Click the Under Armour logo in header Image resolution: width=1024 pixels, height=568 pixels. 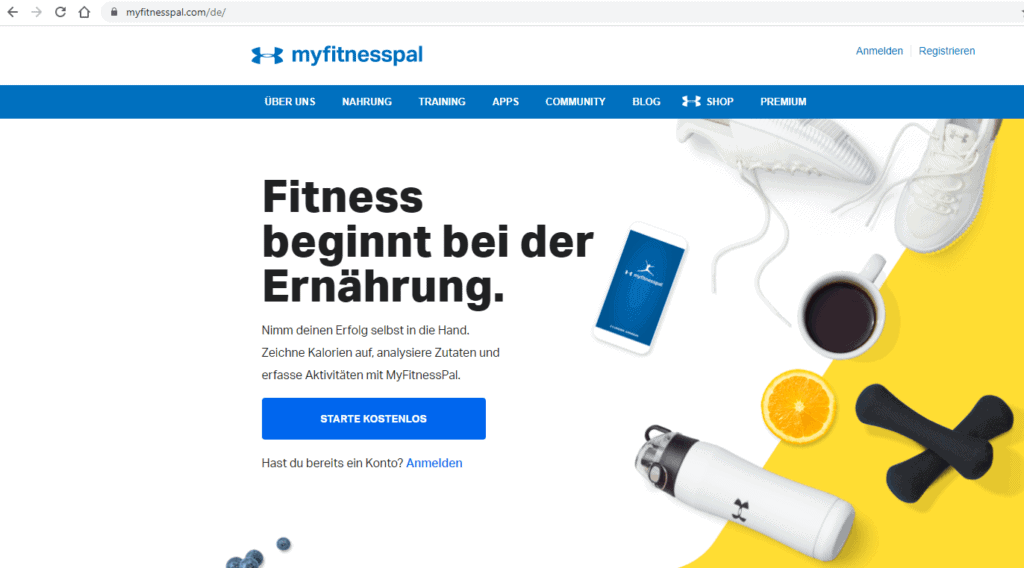pyautogui.click(x=267, y=55)
